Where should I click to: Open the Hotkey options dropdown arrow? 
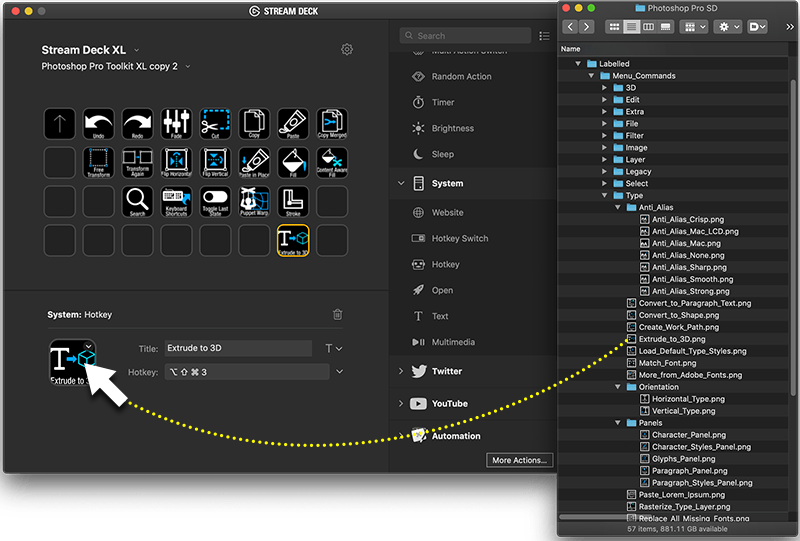tap(339, 372)
